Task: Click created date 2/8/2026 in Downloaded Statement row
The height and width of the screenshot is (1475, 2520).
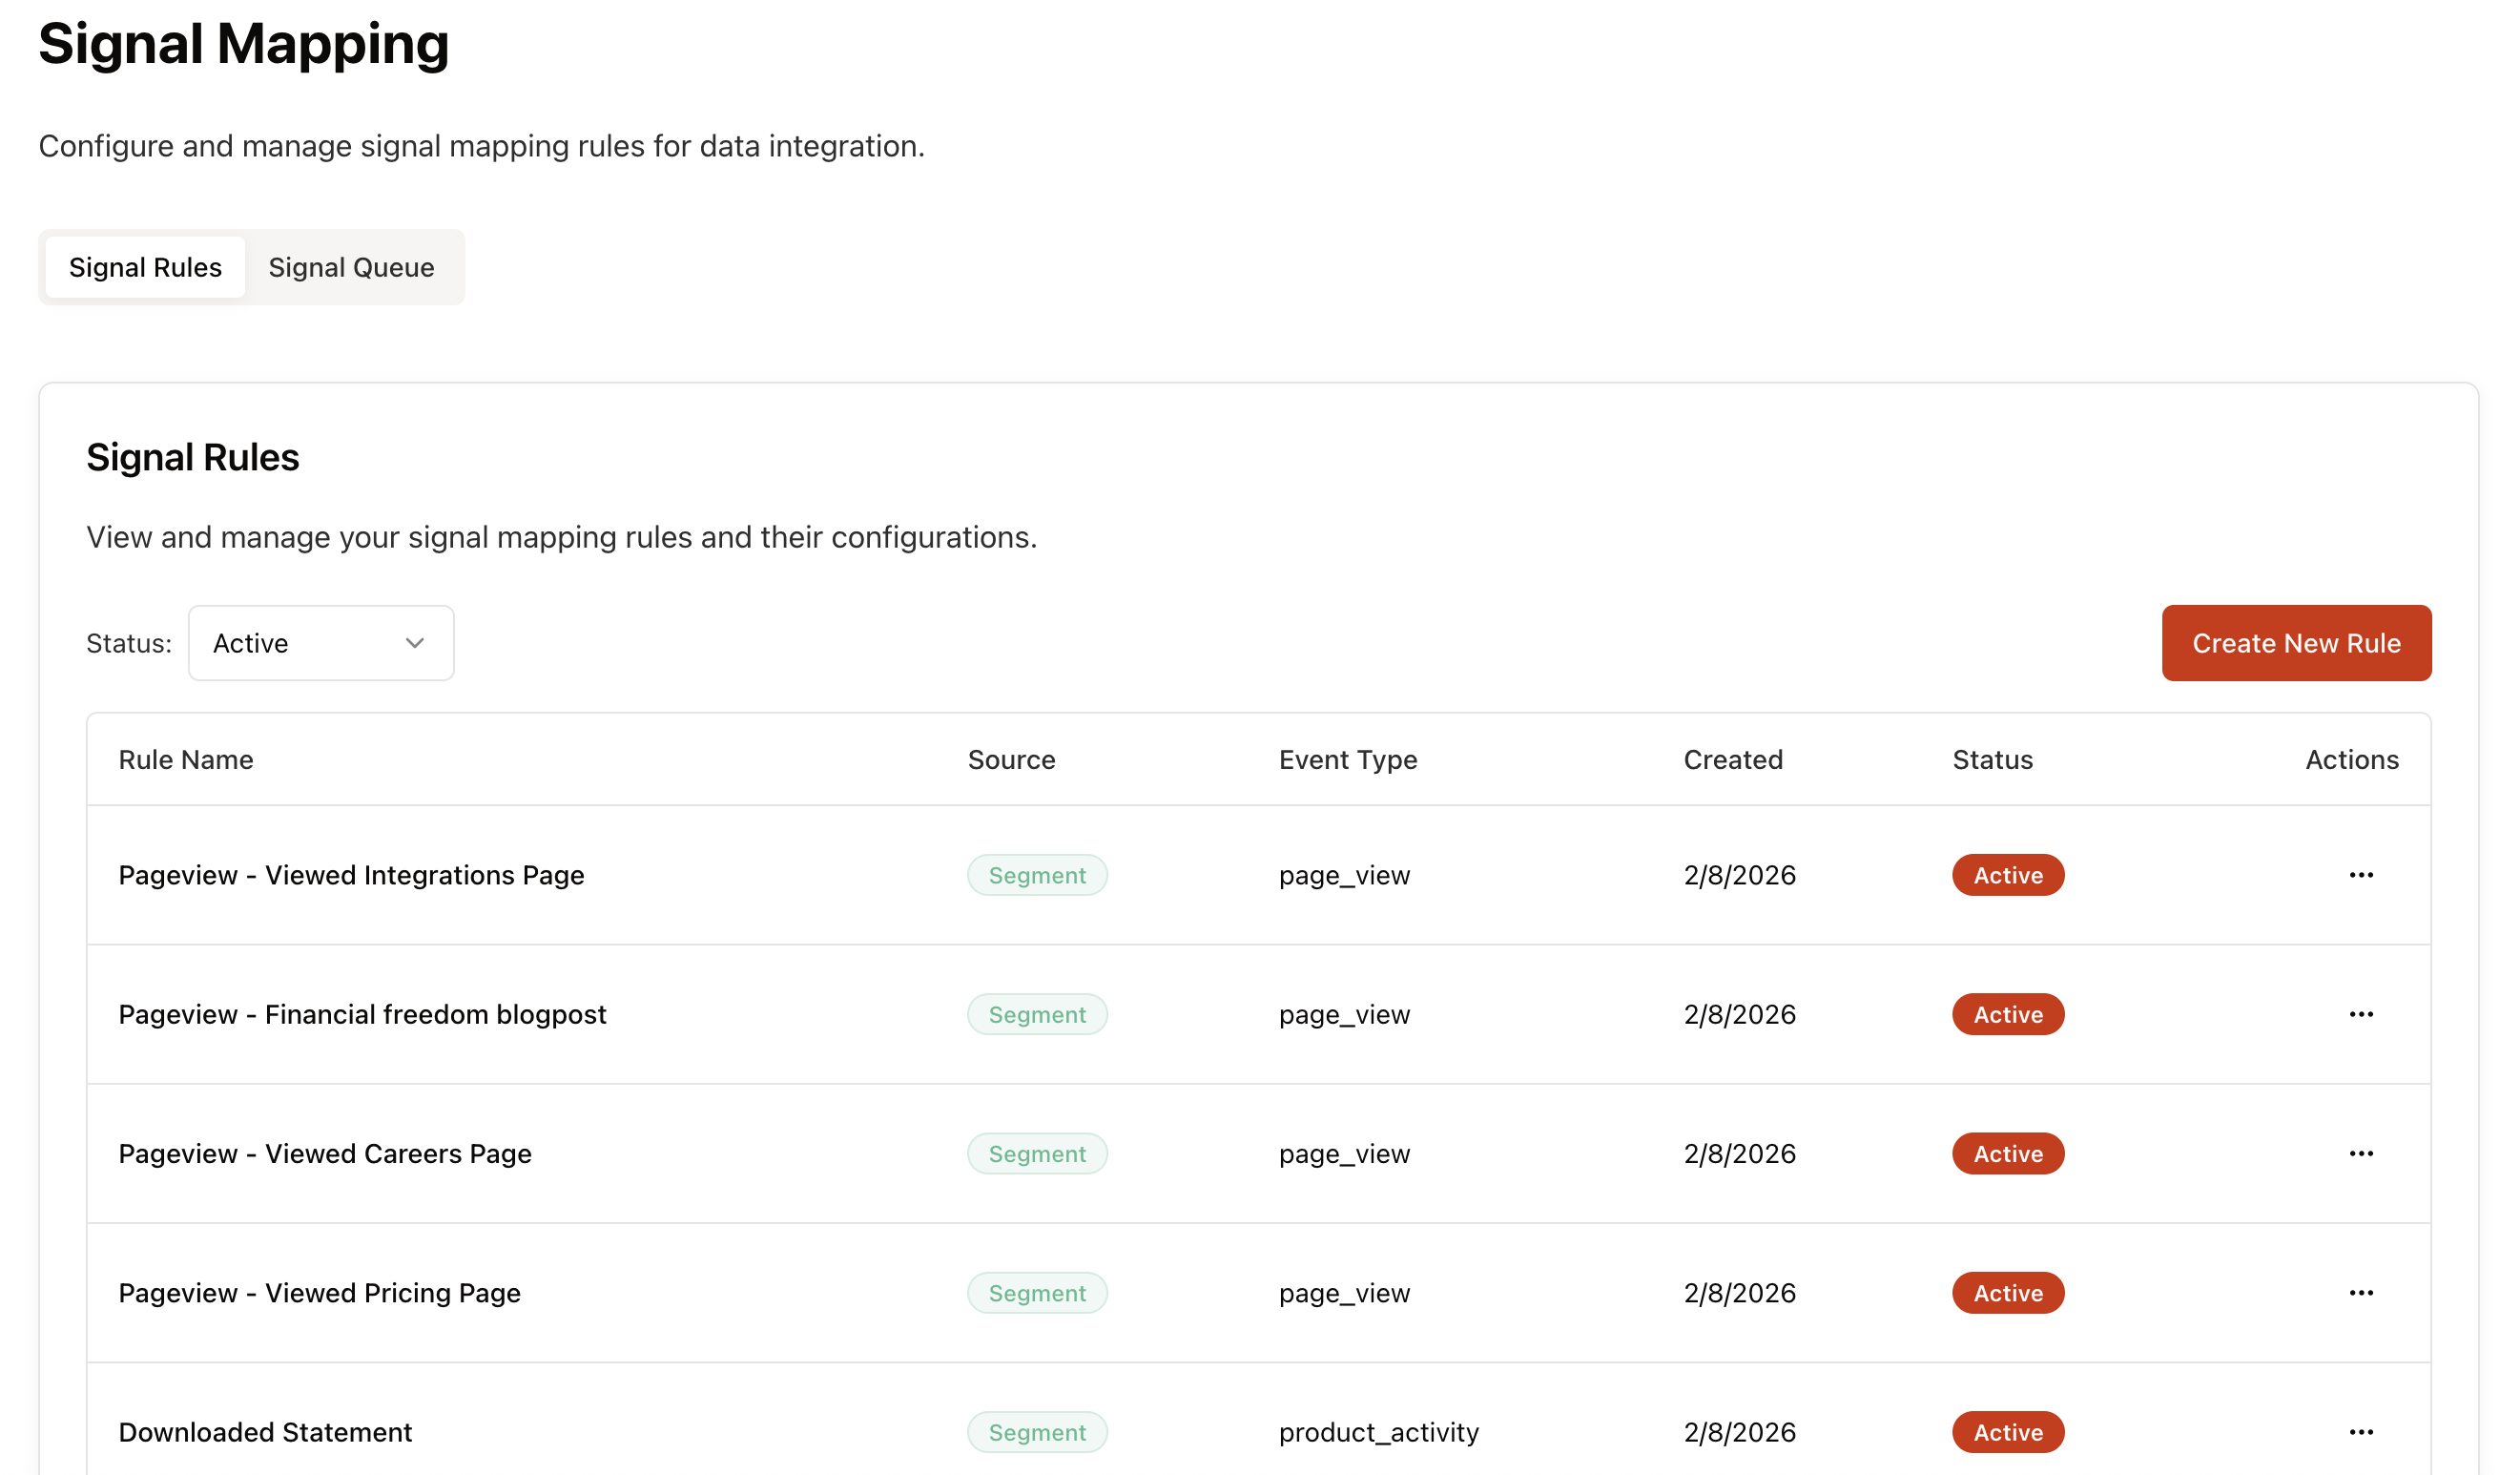Action: (1740, 1432)
